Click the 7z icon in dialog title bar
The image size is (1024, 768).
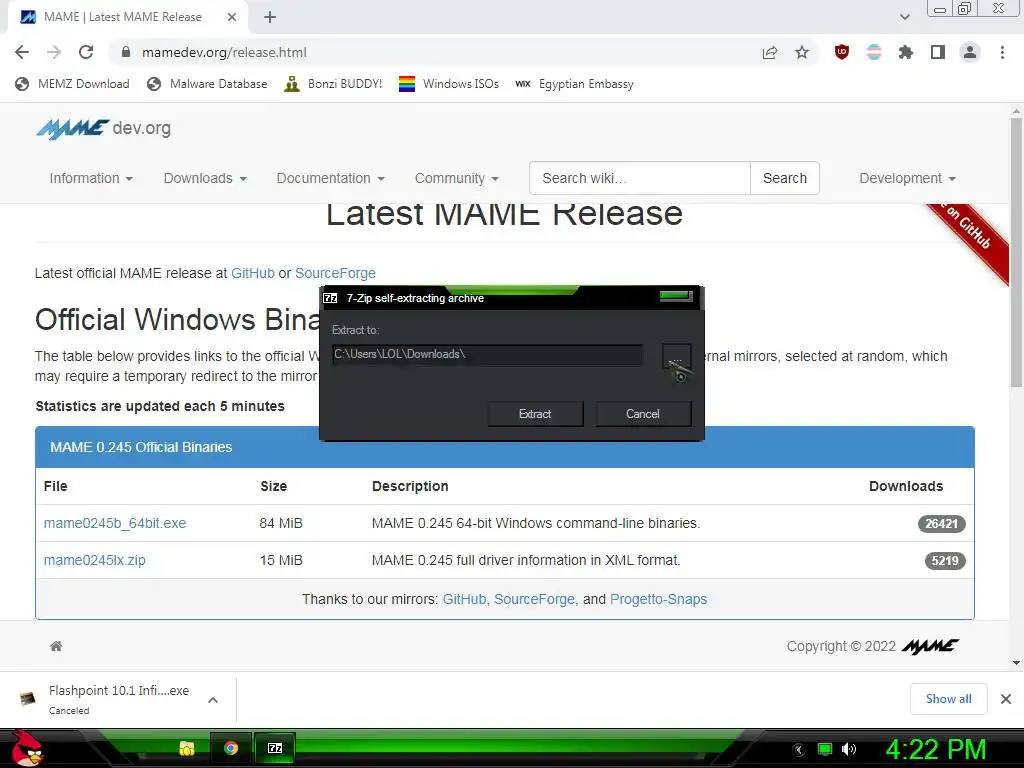coord(330,298)
